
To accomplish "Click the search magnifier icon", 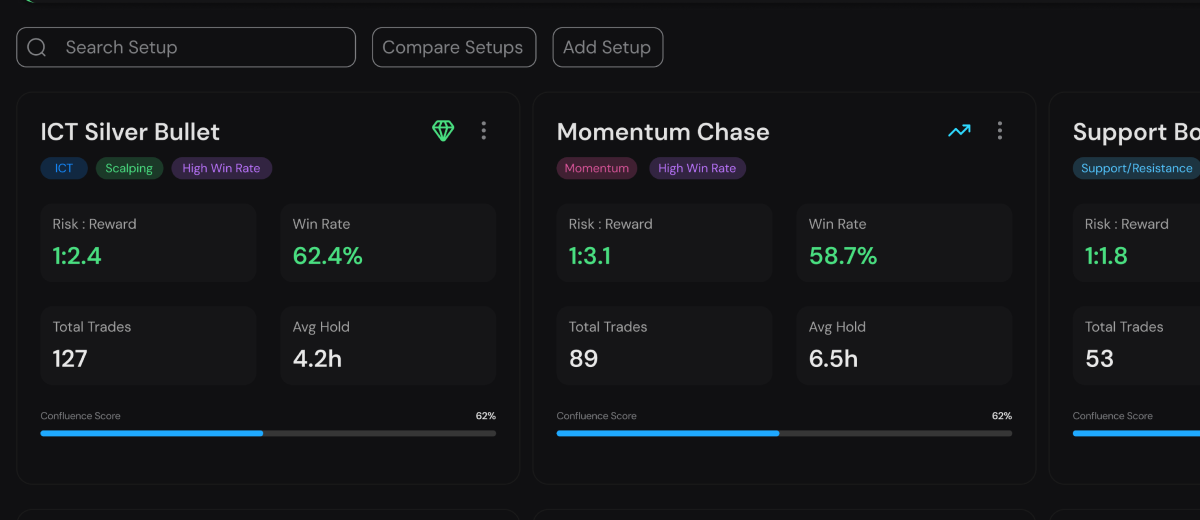I will tap(37, 47).
